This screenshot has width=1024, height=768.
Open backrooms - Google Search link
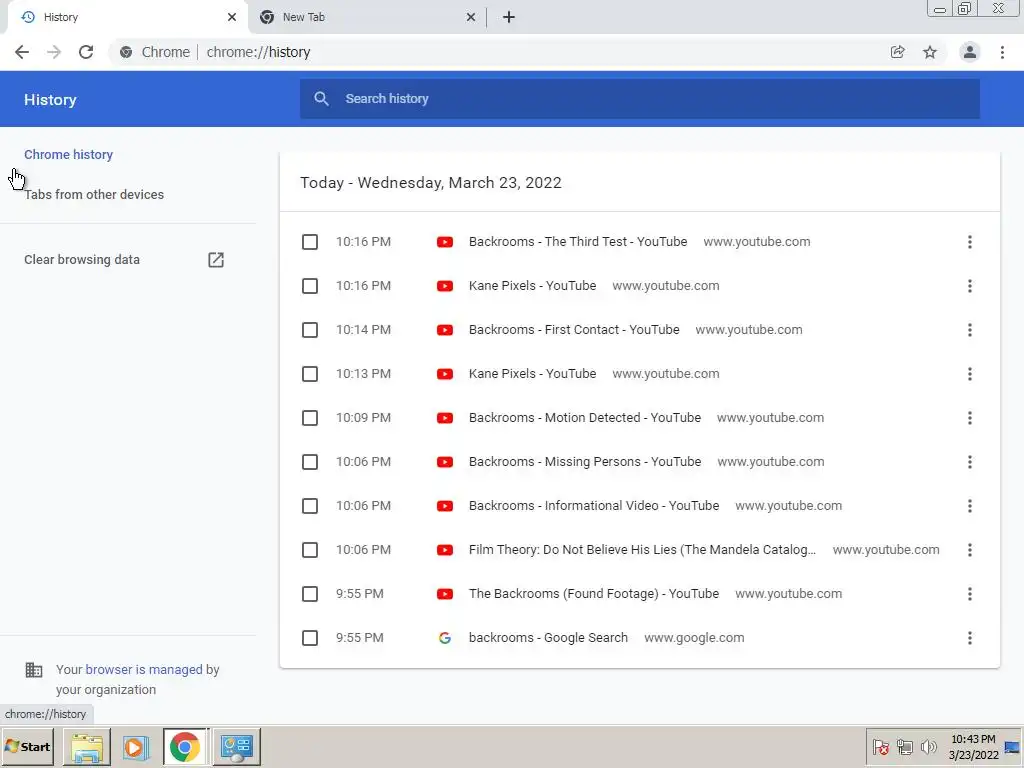click(549, 638)
